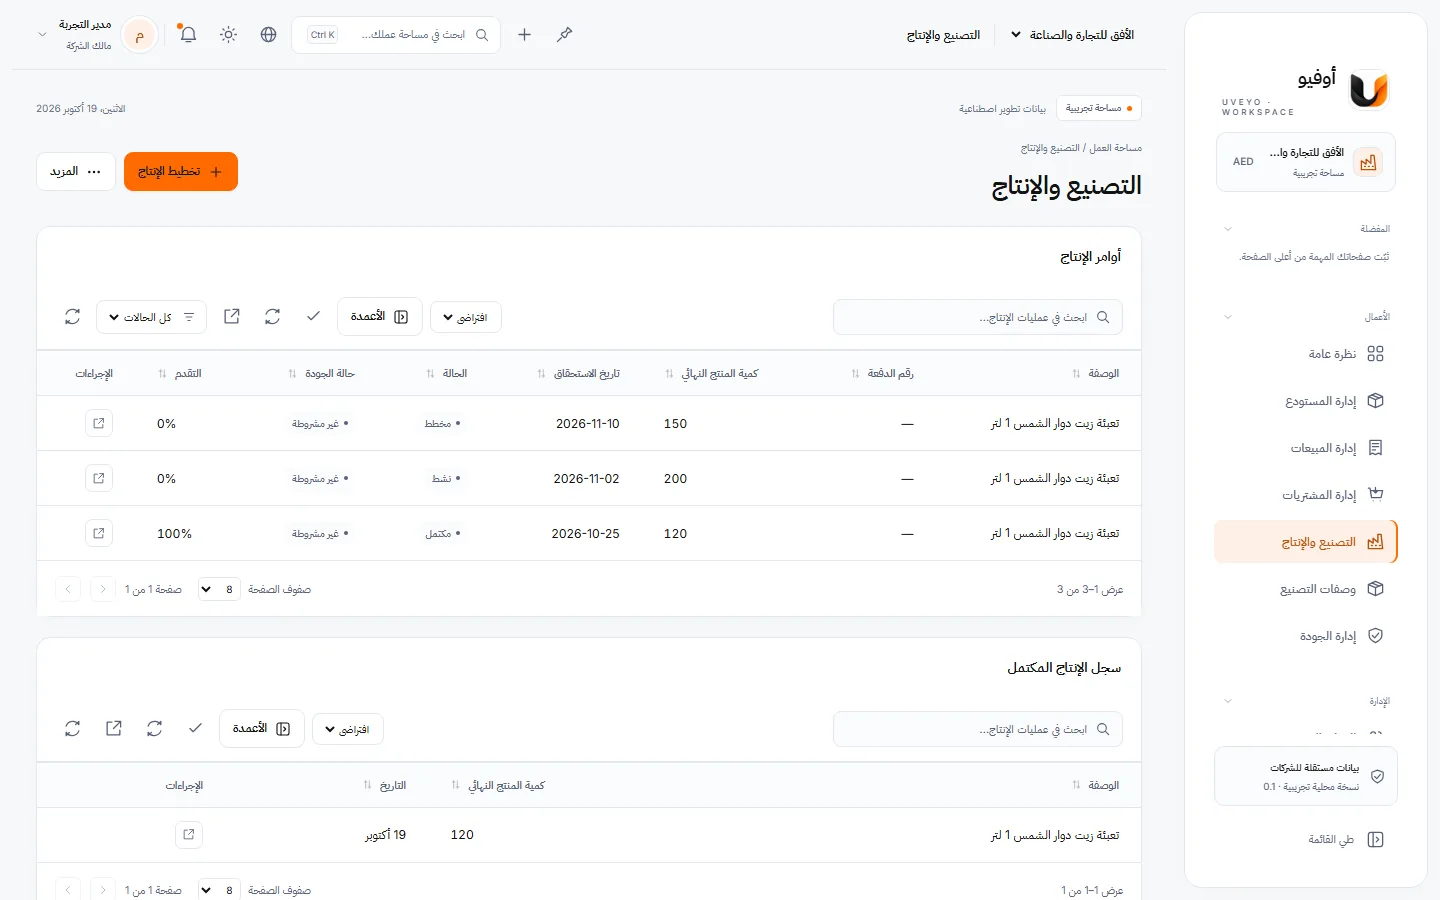Open the افتراضي view dropdown in أوامر الإنتاج
This screenshot has height=900, width=1440.
click(x=466, y=317)
